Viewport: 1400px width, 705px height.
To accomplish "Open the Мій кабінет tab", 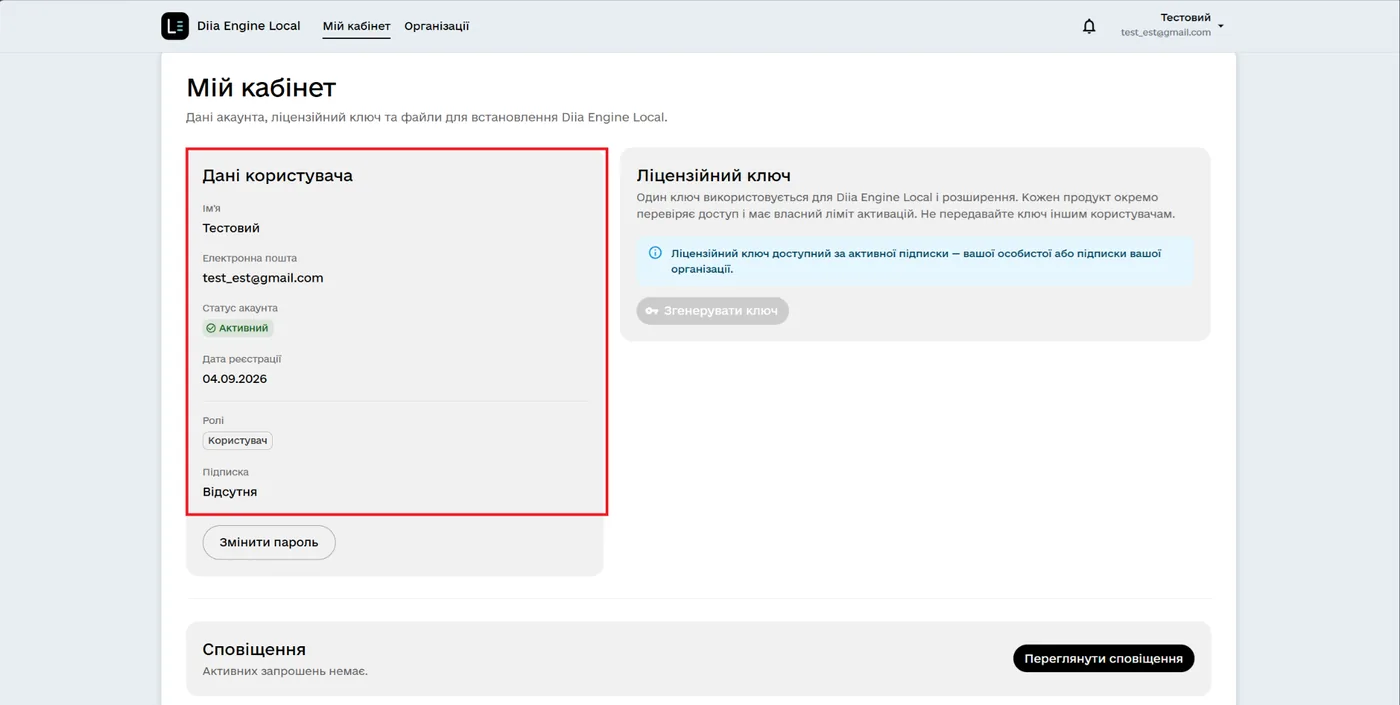I will point(356,26).
